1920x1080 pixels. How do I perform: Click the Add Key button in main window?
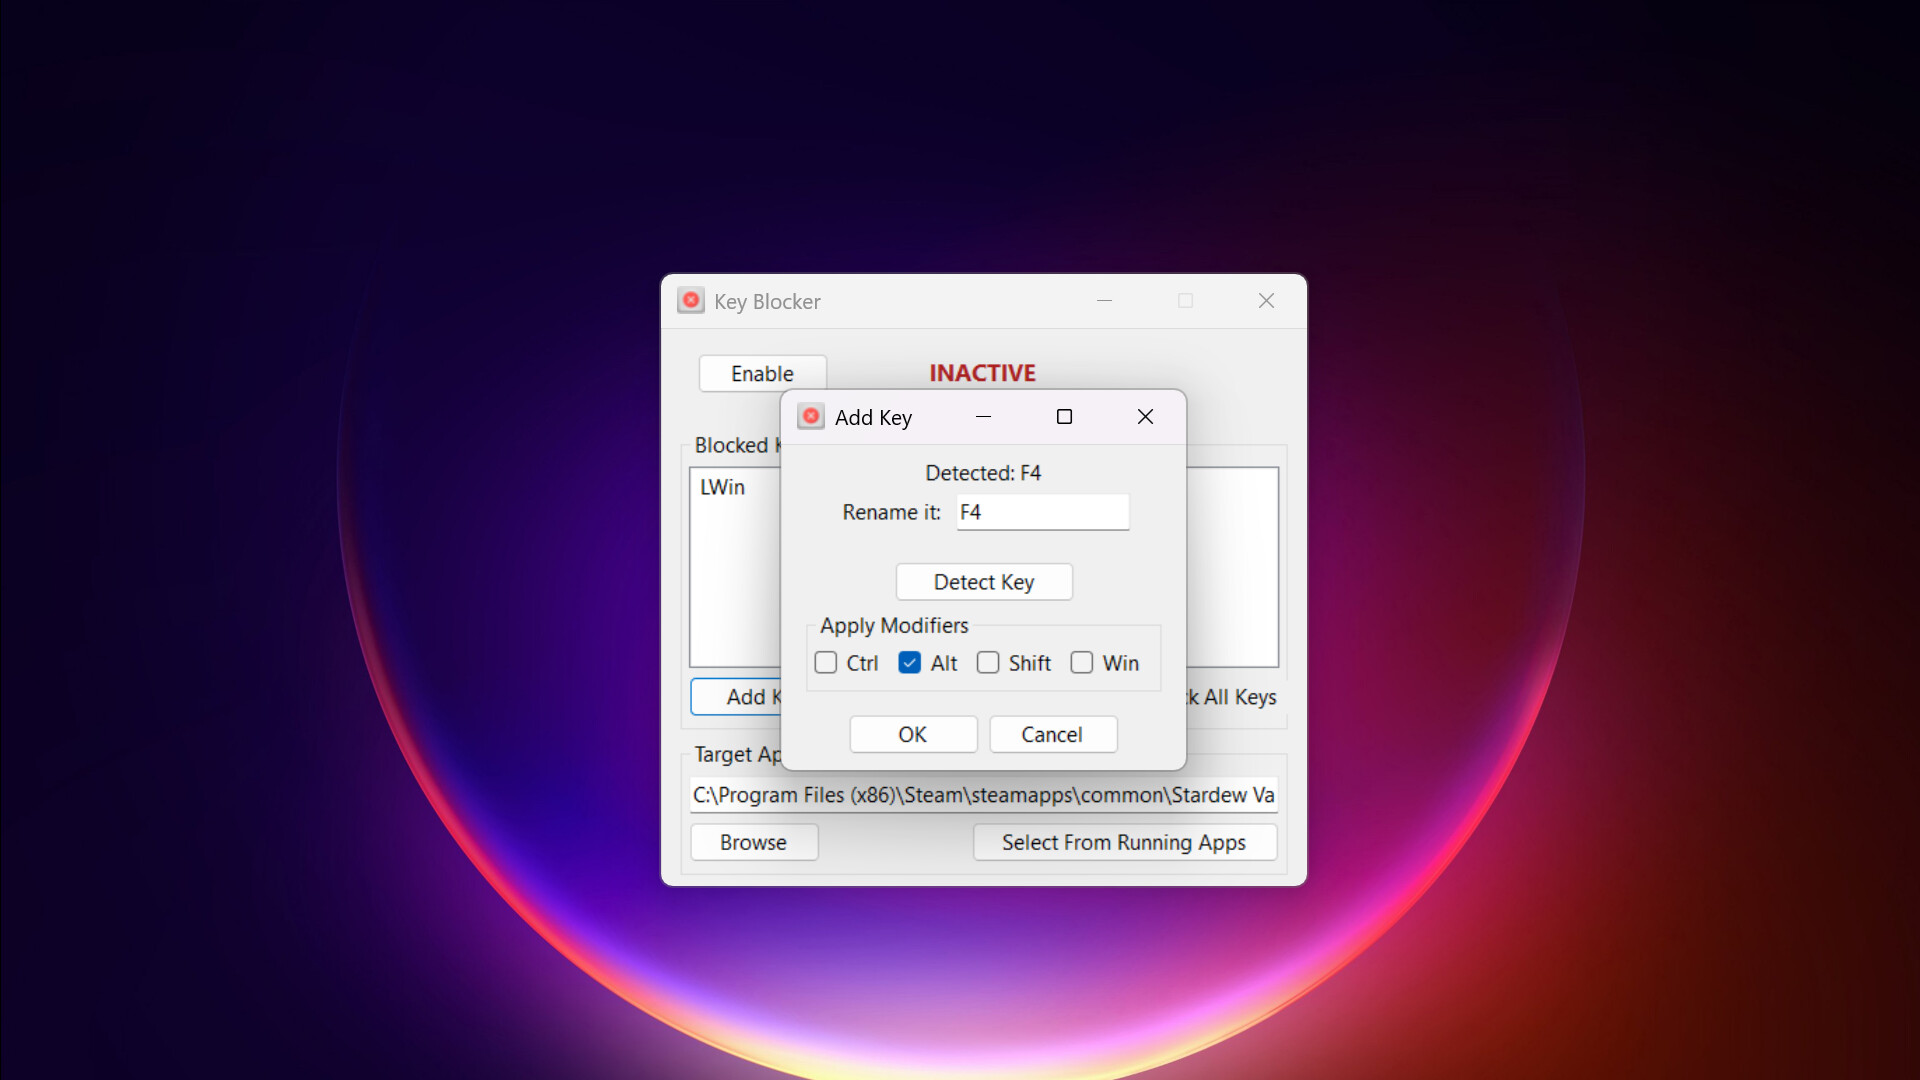(740, 697)
